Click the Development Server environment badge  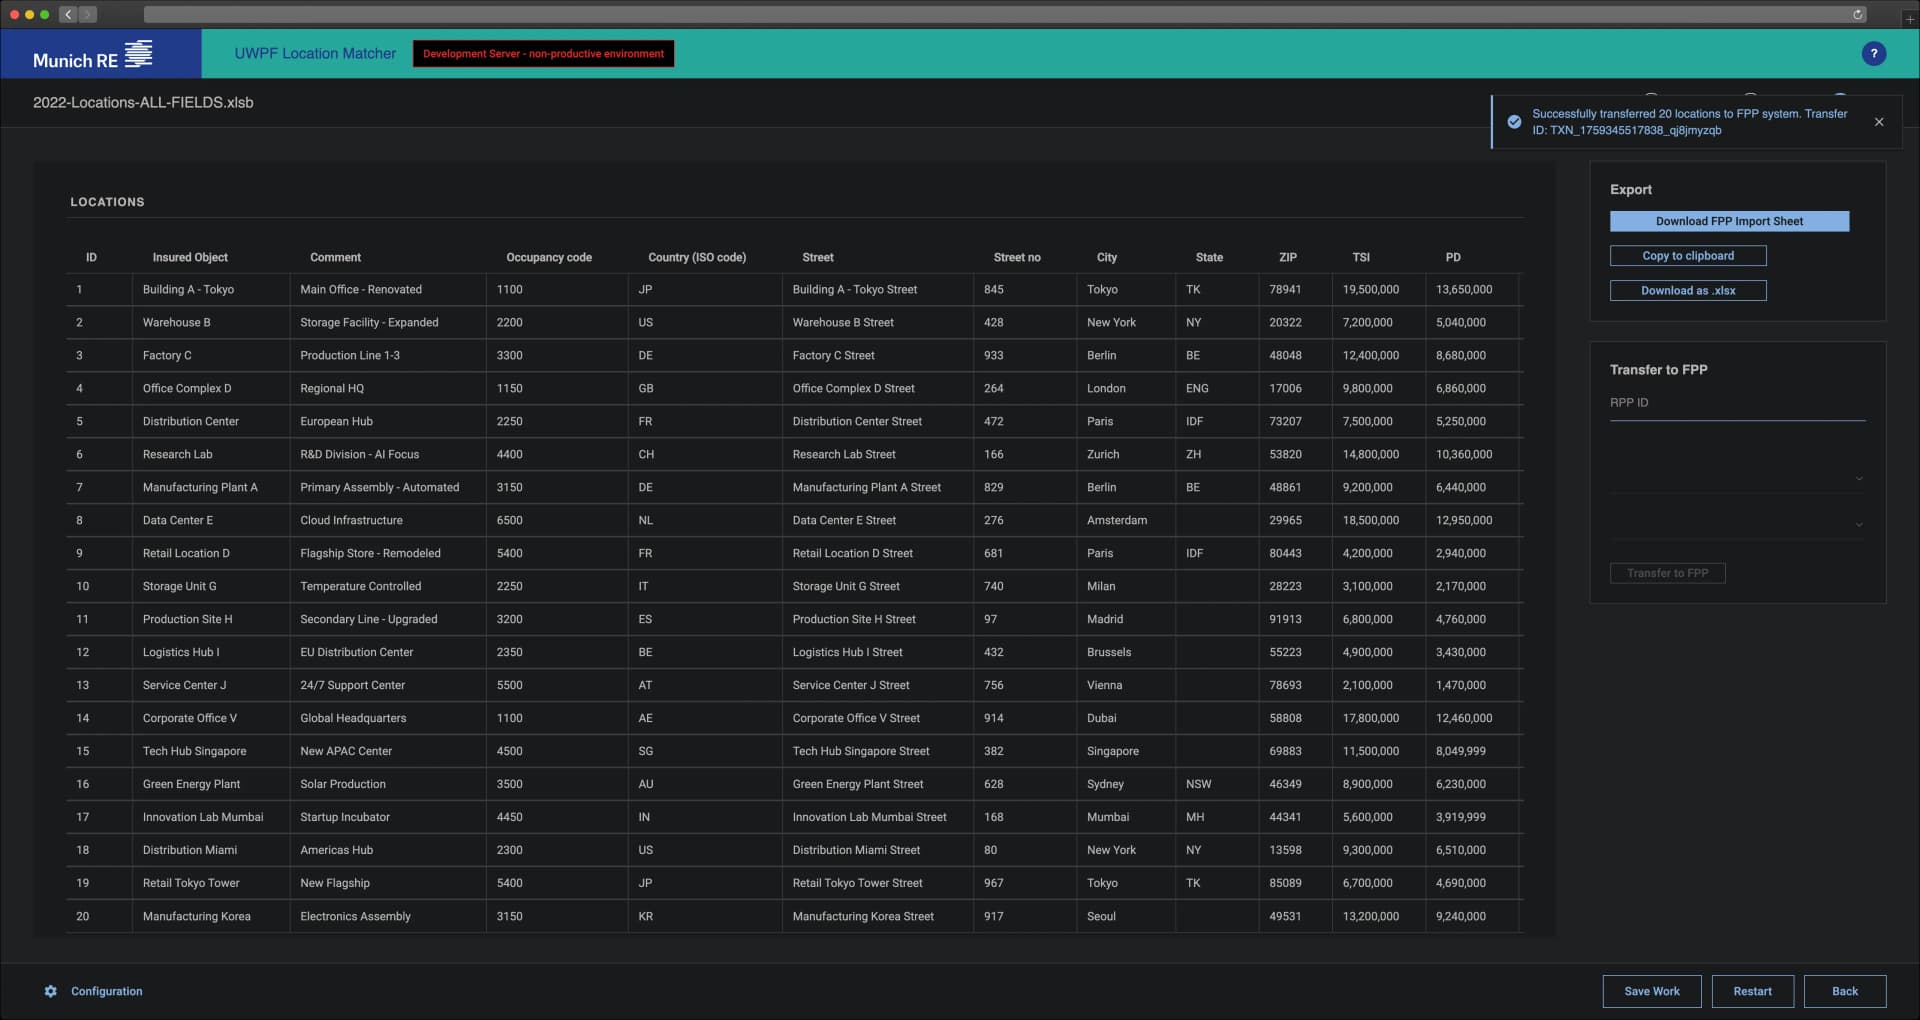point(543,54)
